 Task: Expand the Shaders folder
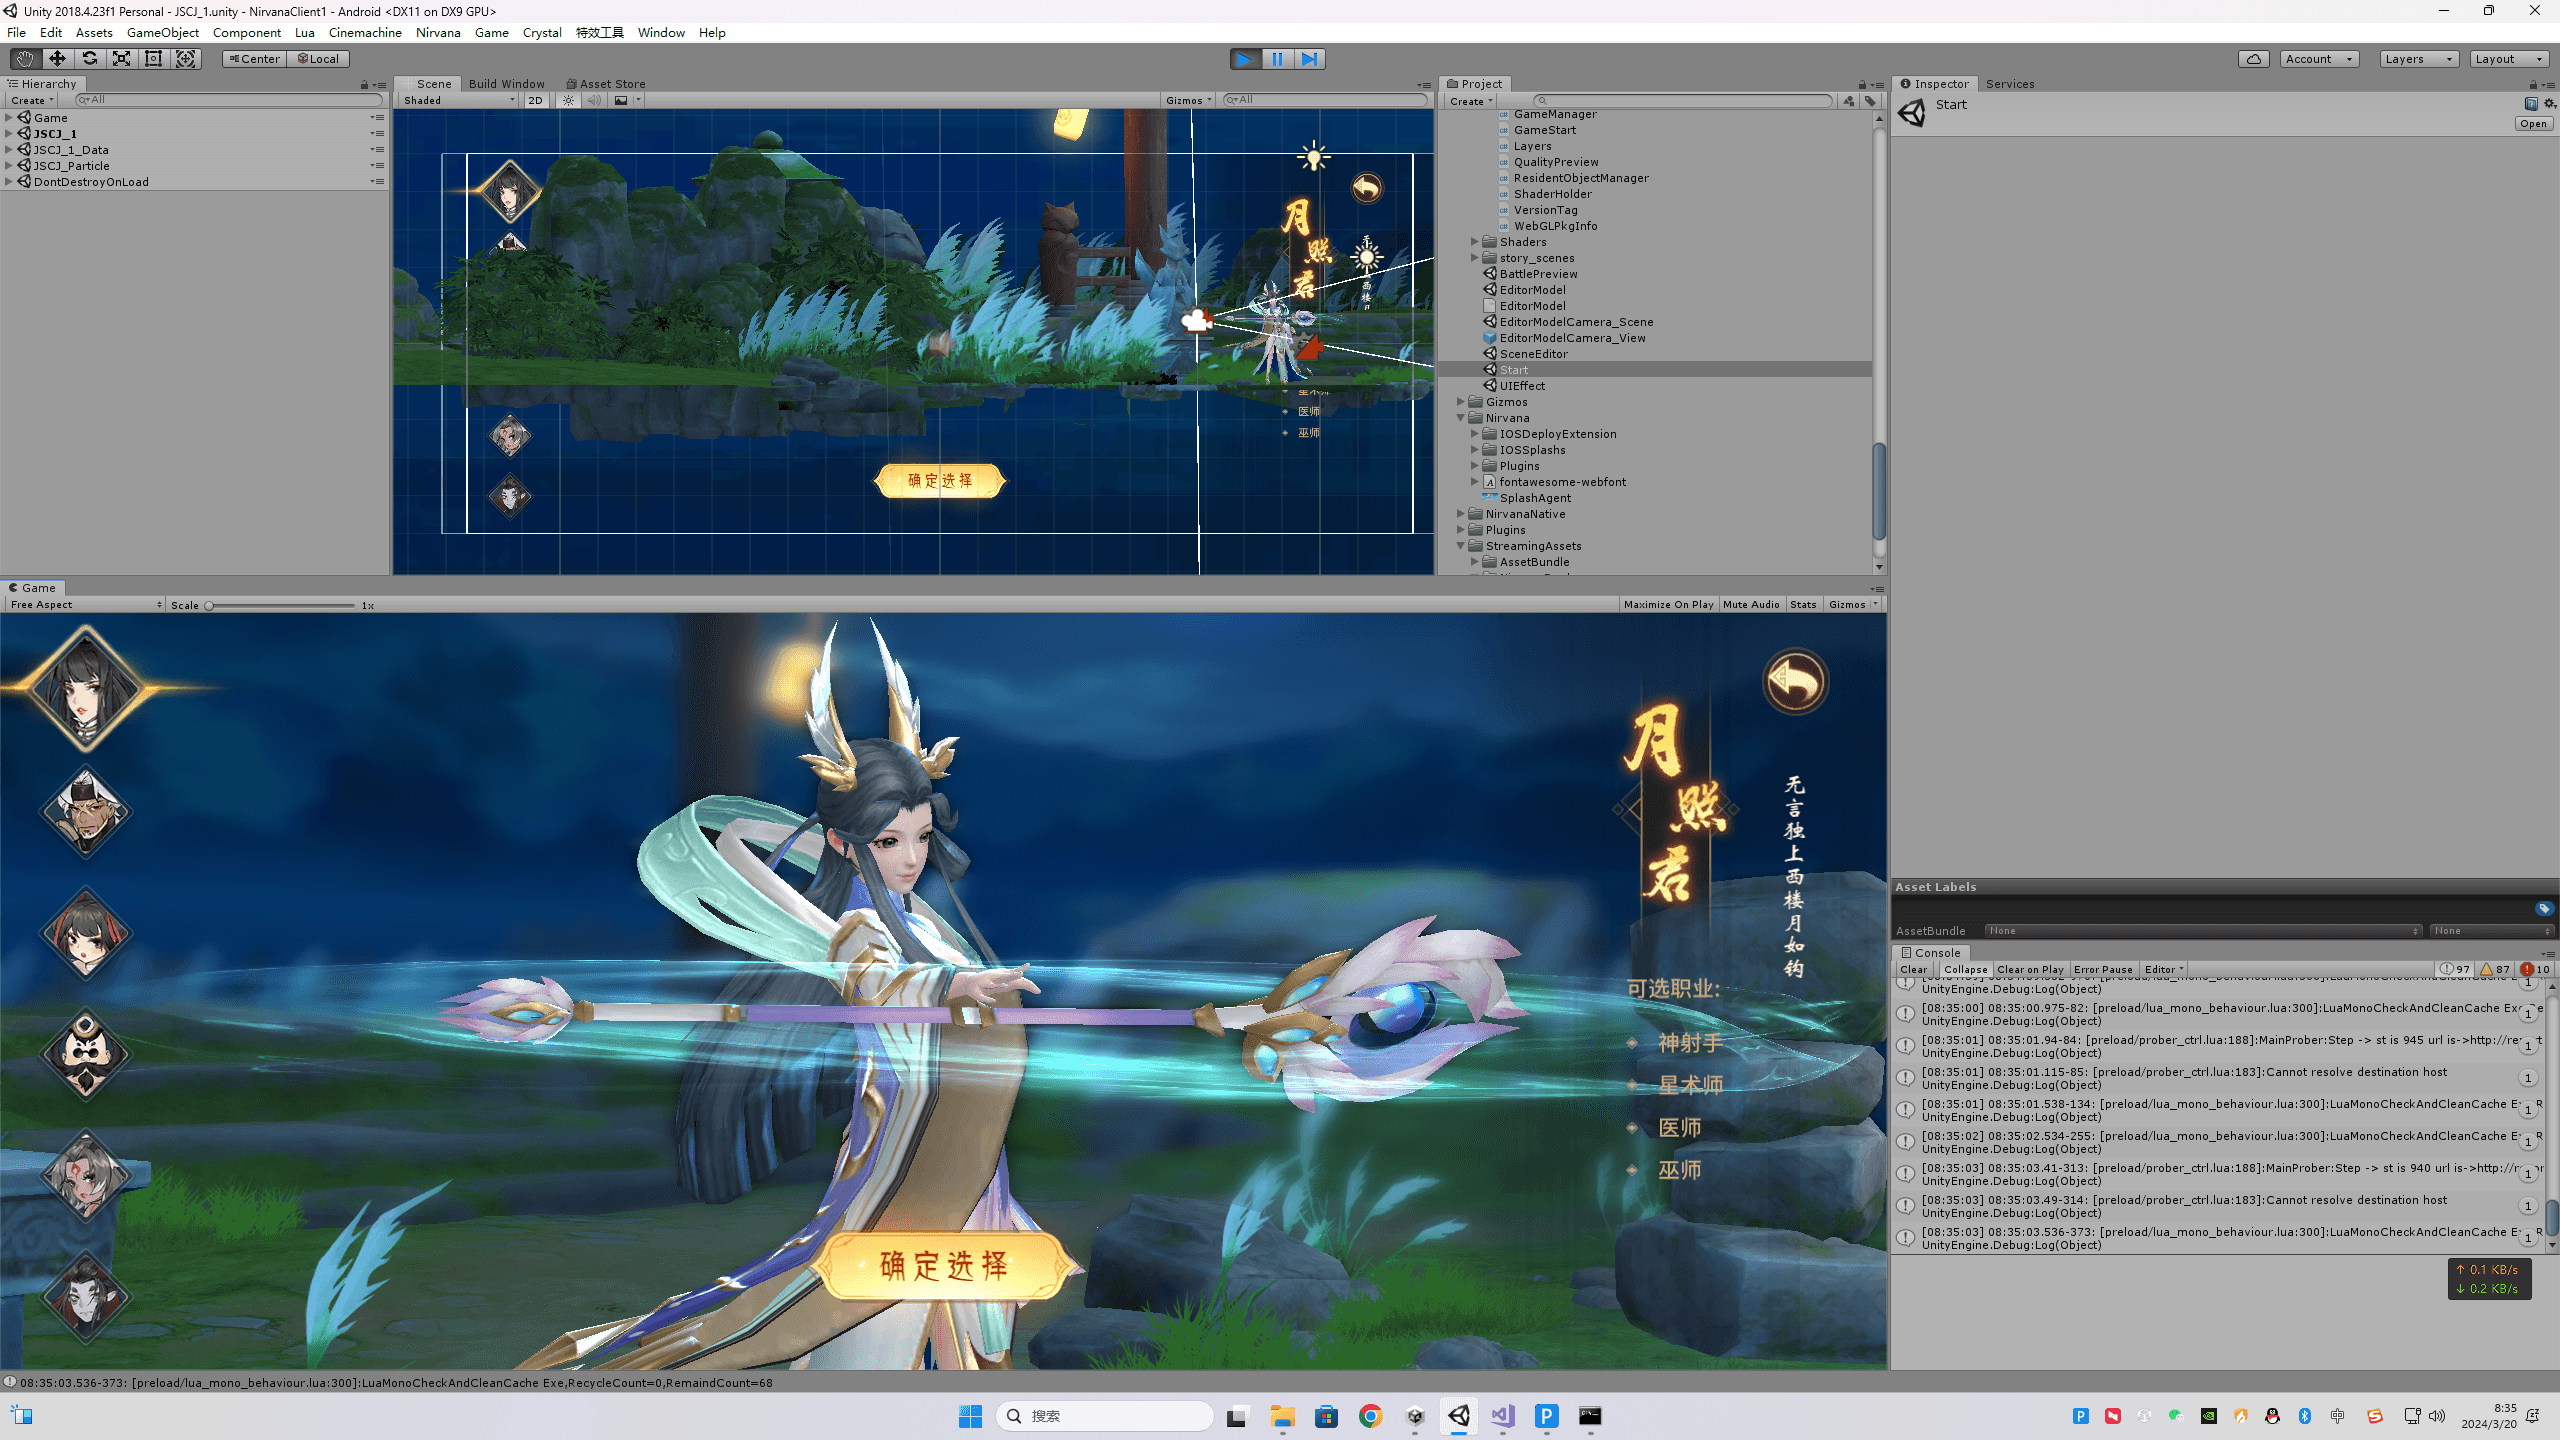point(1474,242)
